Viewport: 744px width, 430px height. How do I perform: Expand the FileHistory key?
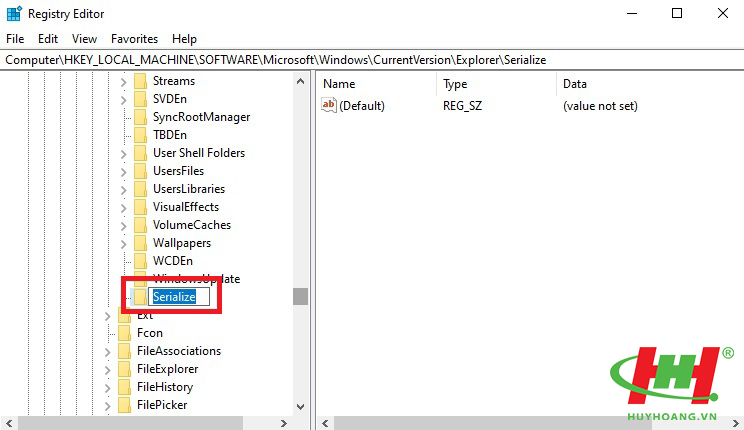click(108, 388)
